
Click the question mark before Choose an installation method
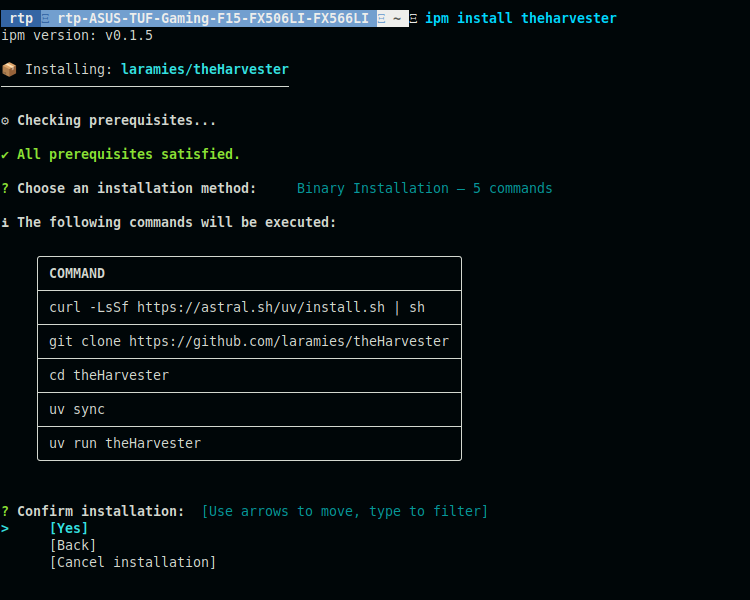pos(5,189)
